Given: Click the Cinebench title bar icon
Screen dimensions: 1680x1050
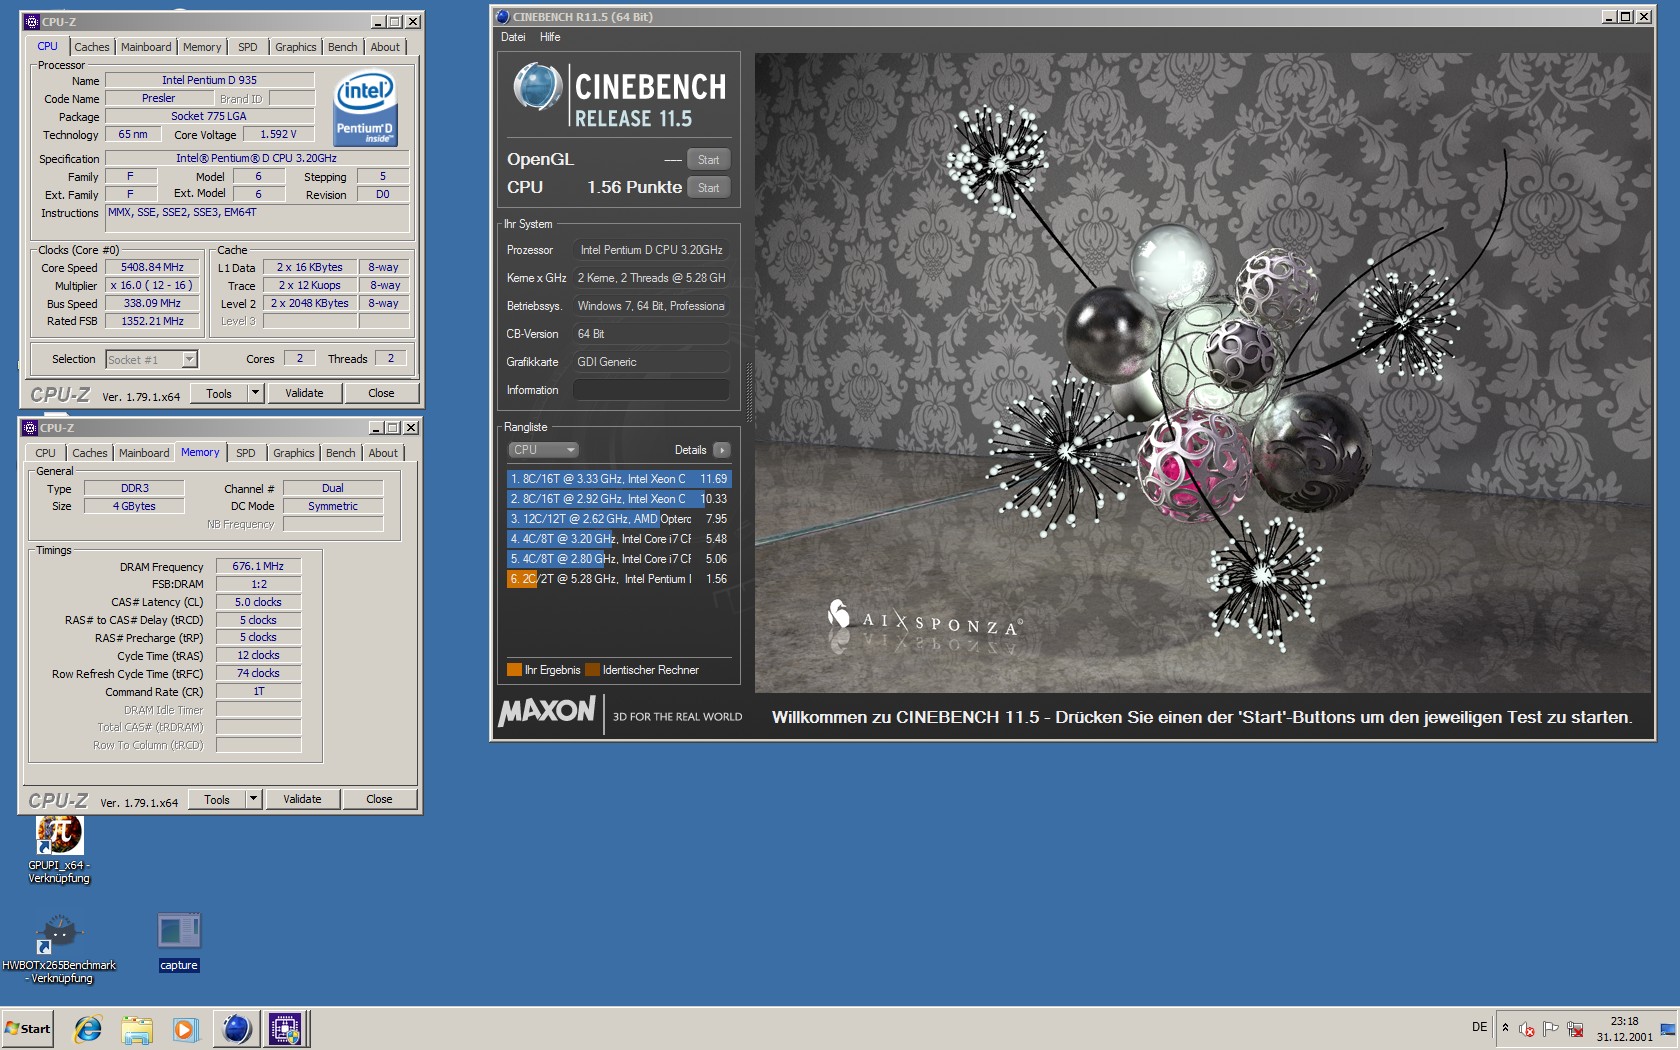Looking at the screenshot, I should (502, 17).
